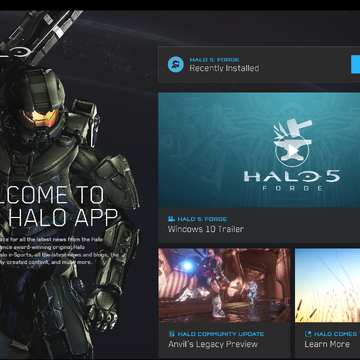Open the Anvil's Legacy gameplay screenshot thumbnail
The image size is (360, 360).
coord(224,285)
